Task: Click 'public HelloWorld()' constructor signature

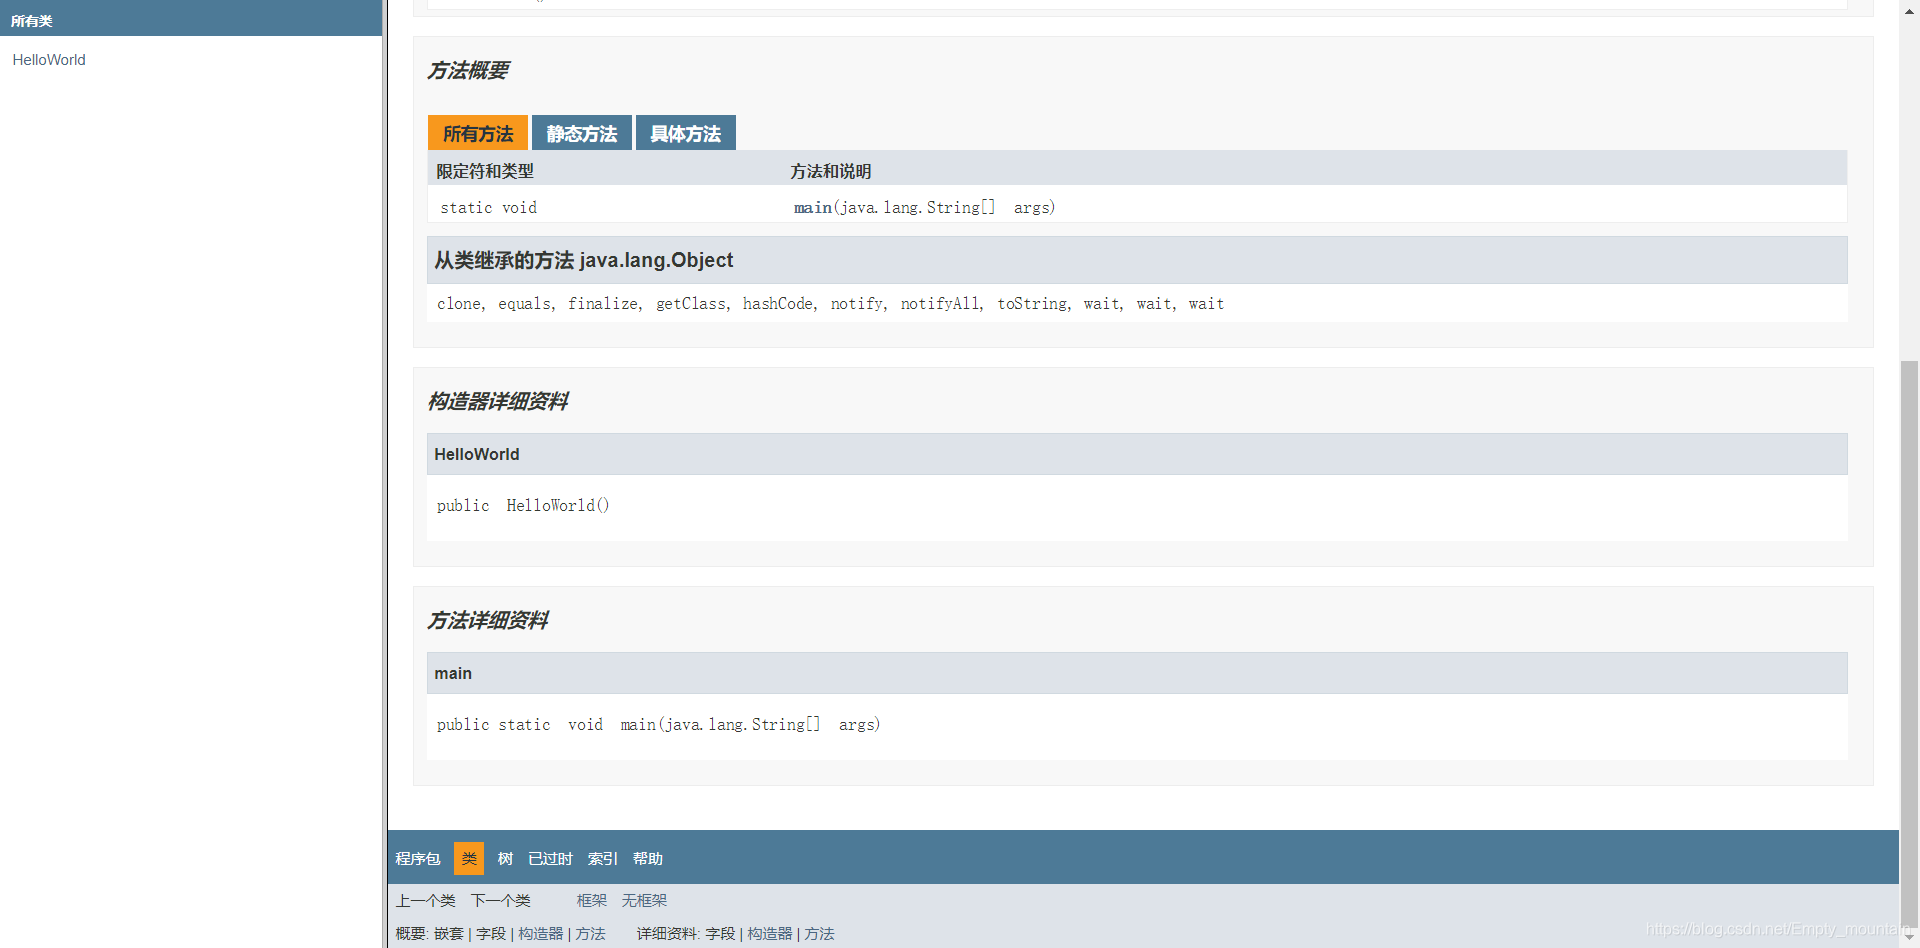Action: pyautogui.click(x=523, y=505)
